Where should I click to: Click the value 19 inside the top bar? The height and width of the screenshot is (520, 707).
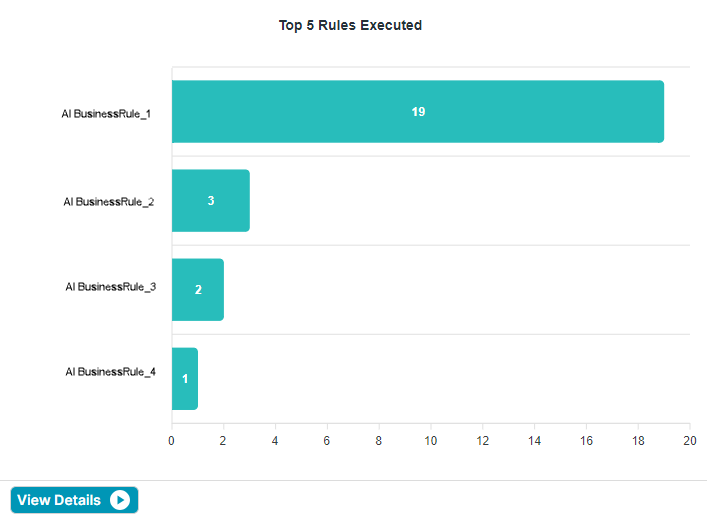tap(418, 112)
